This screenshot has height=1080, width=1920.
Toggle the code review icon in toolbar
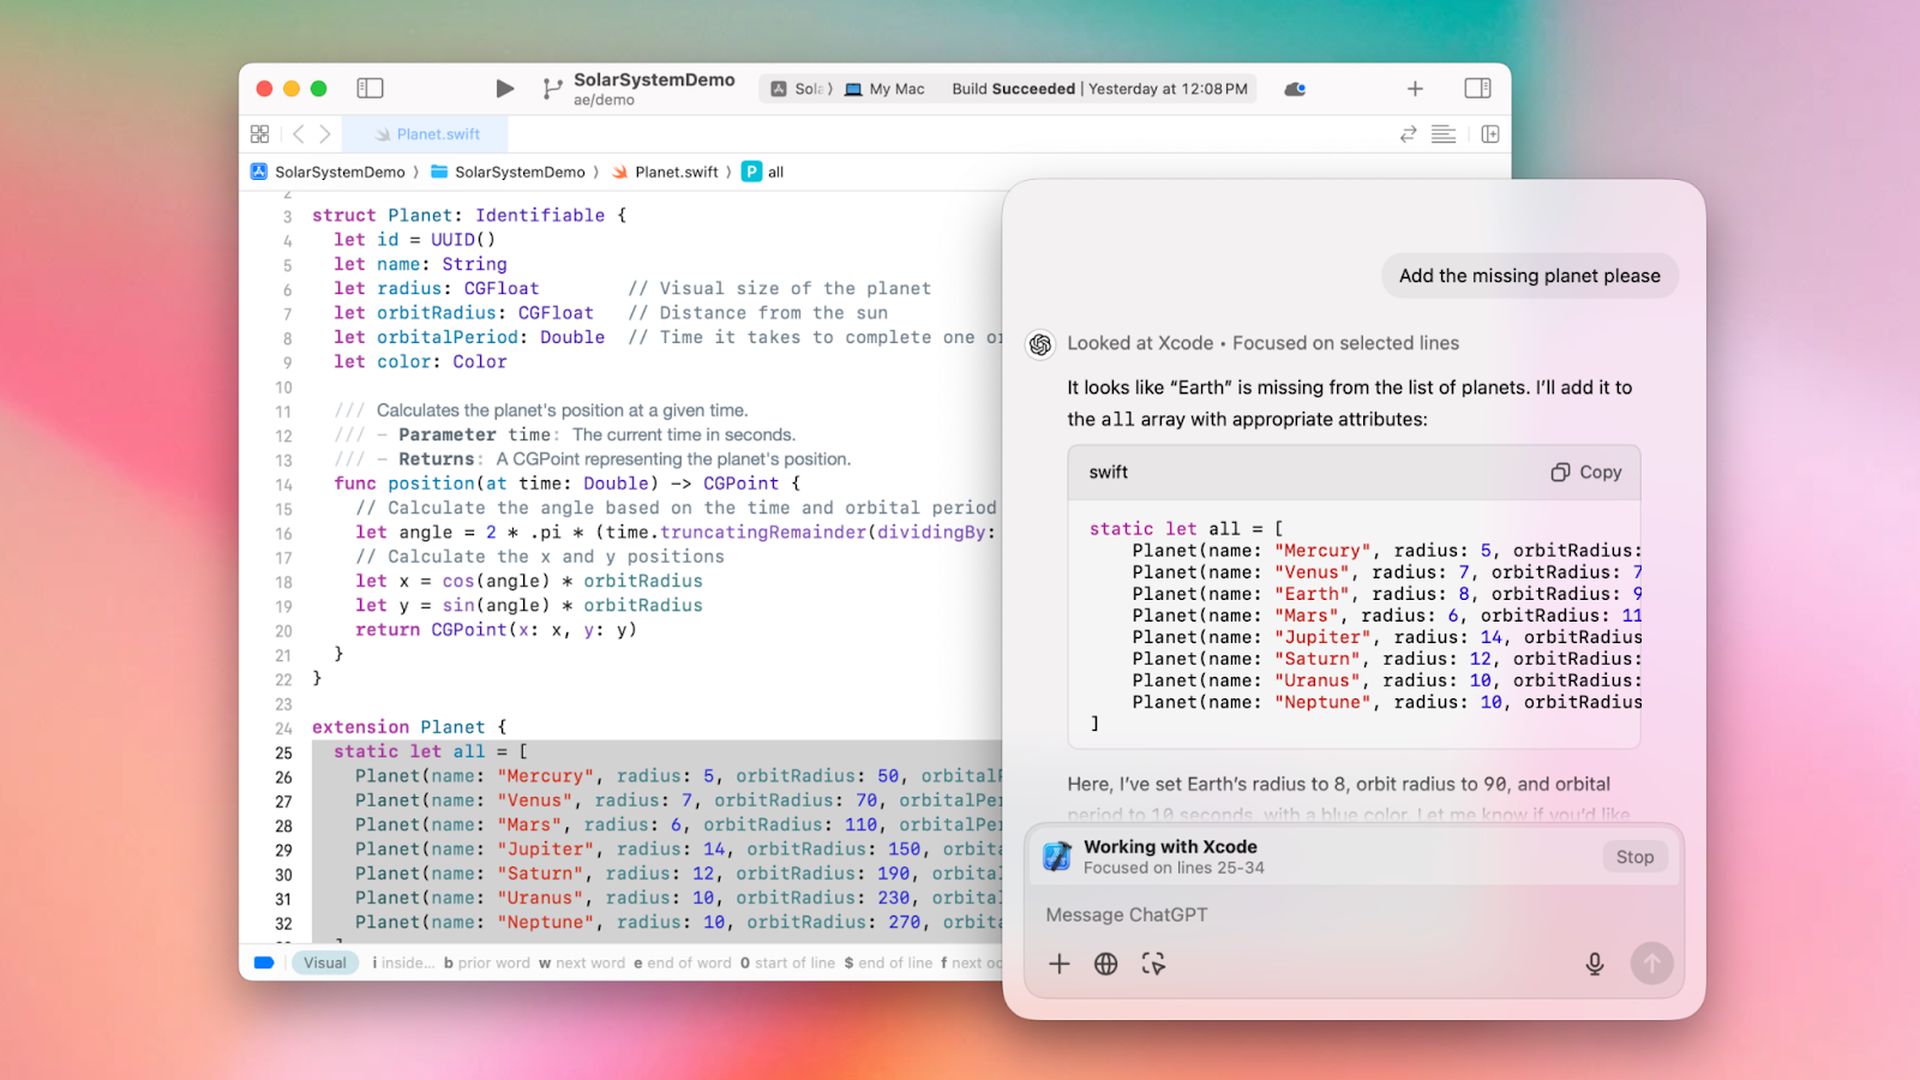tap(1408, 133)
